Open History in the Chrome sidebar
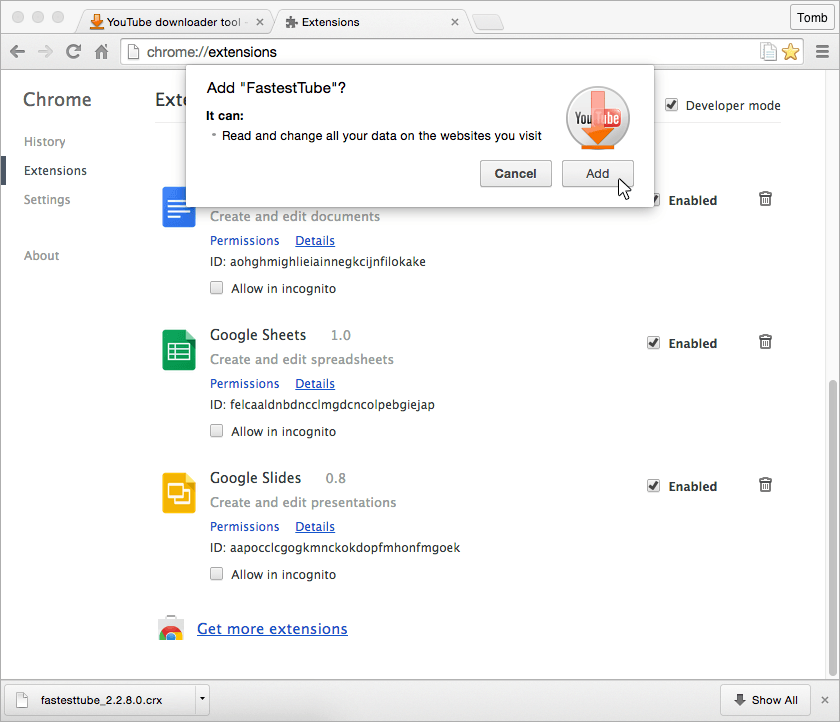Image resolution: width=840 pixels, height=722 pixels. 45,141
